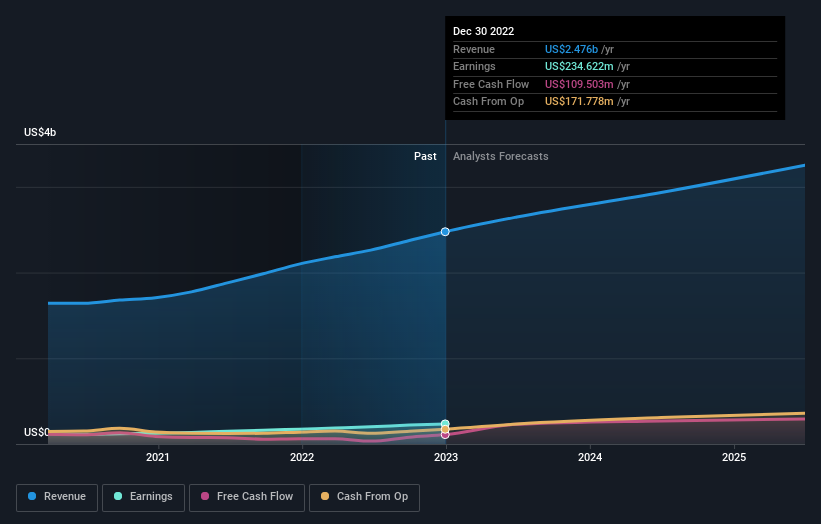Click the pink Free Cash Flow legend dot
821x524 pixels.
click(205, 496)
